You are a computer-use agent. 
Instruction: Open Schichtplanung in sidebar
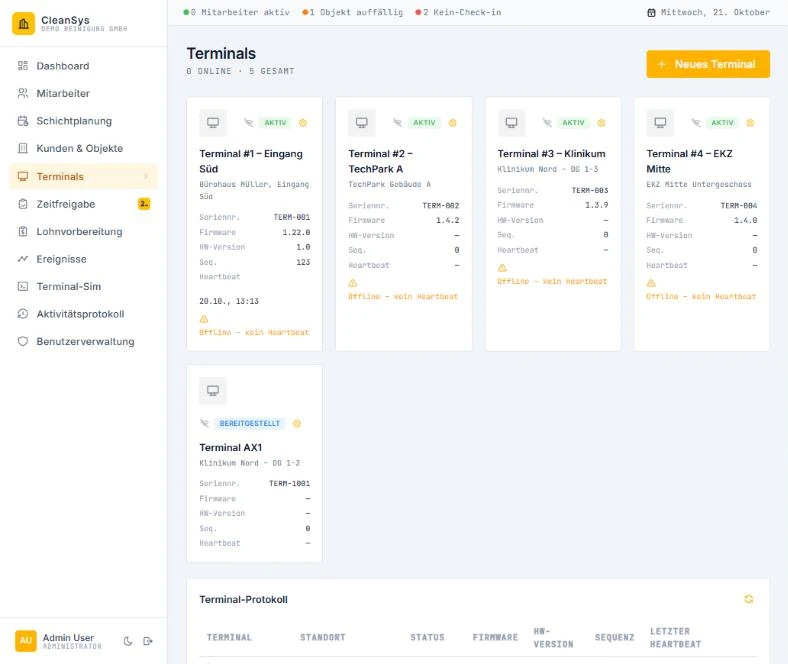coord(83,121)
